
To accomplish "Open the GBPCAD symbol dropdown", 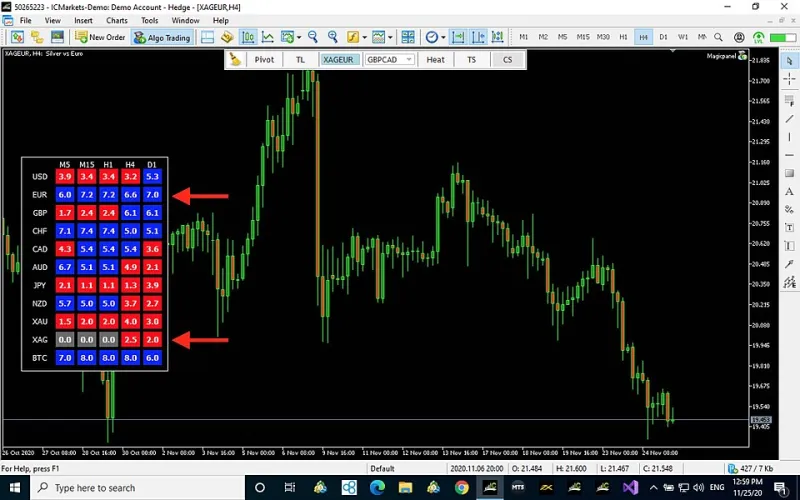I will tap(389, 60).
